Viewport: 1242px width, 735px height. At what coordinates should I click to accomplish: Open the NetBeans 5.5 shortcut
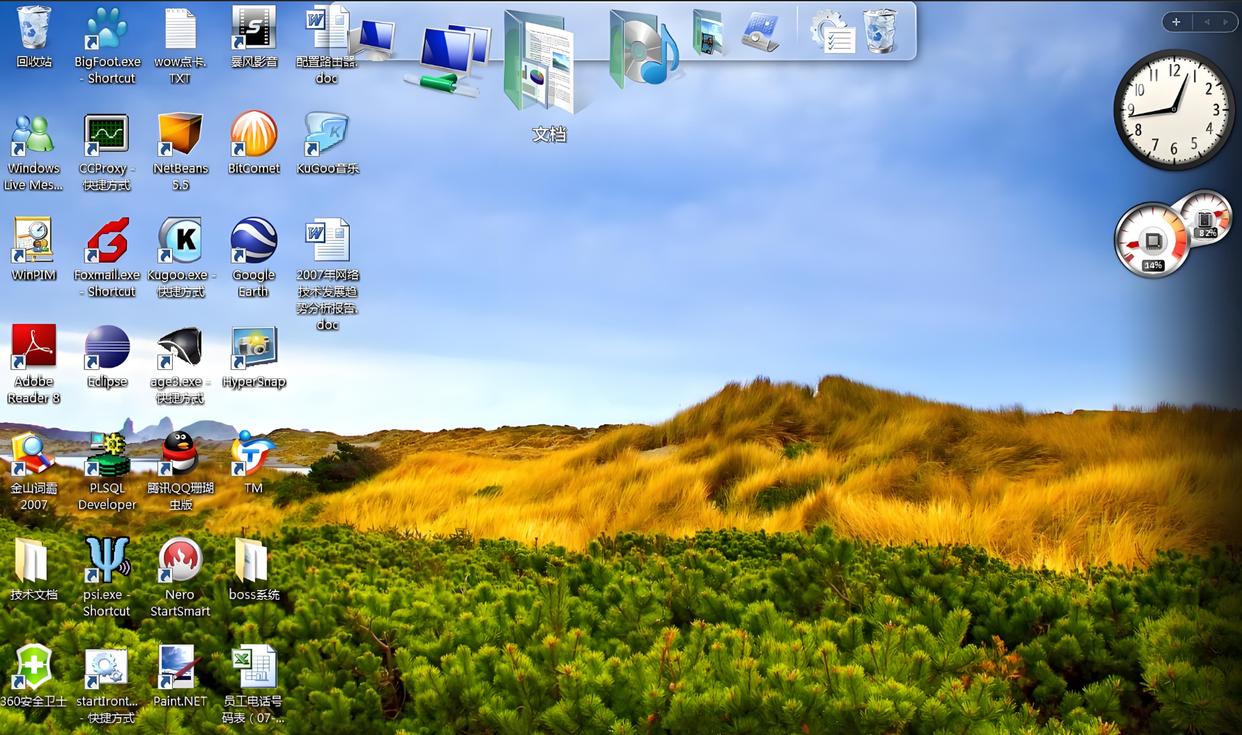(180, 135)
